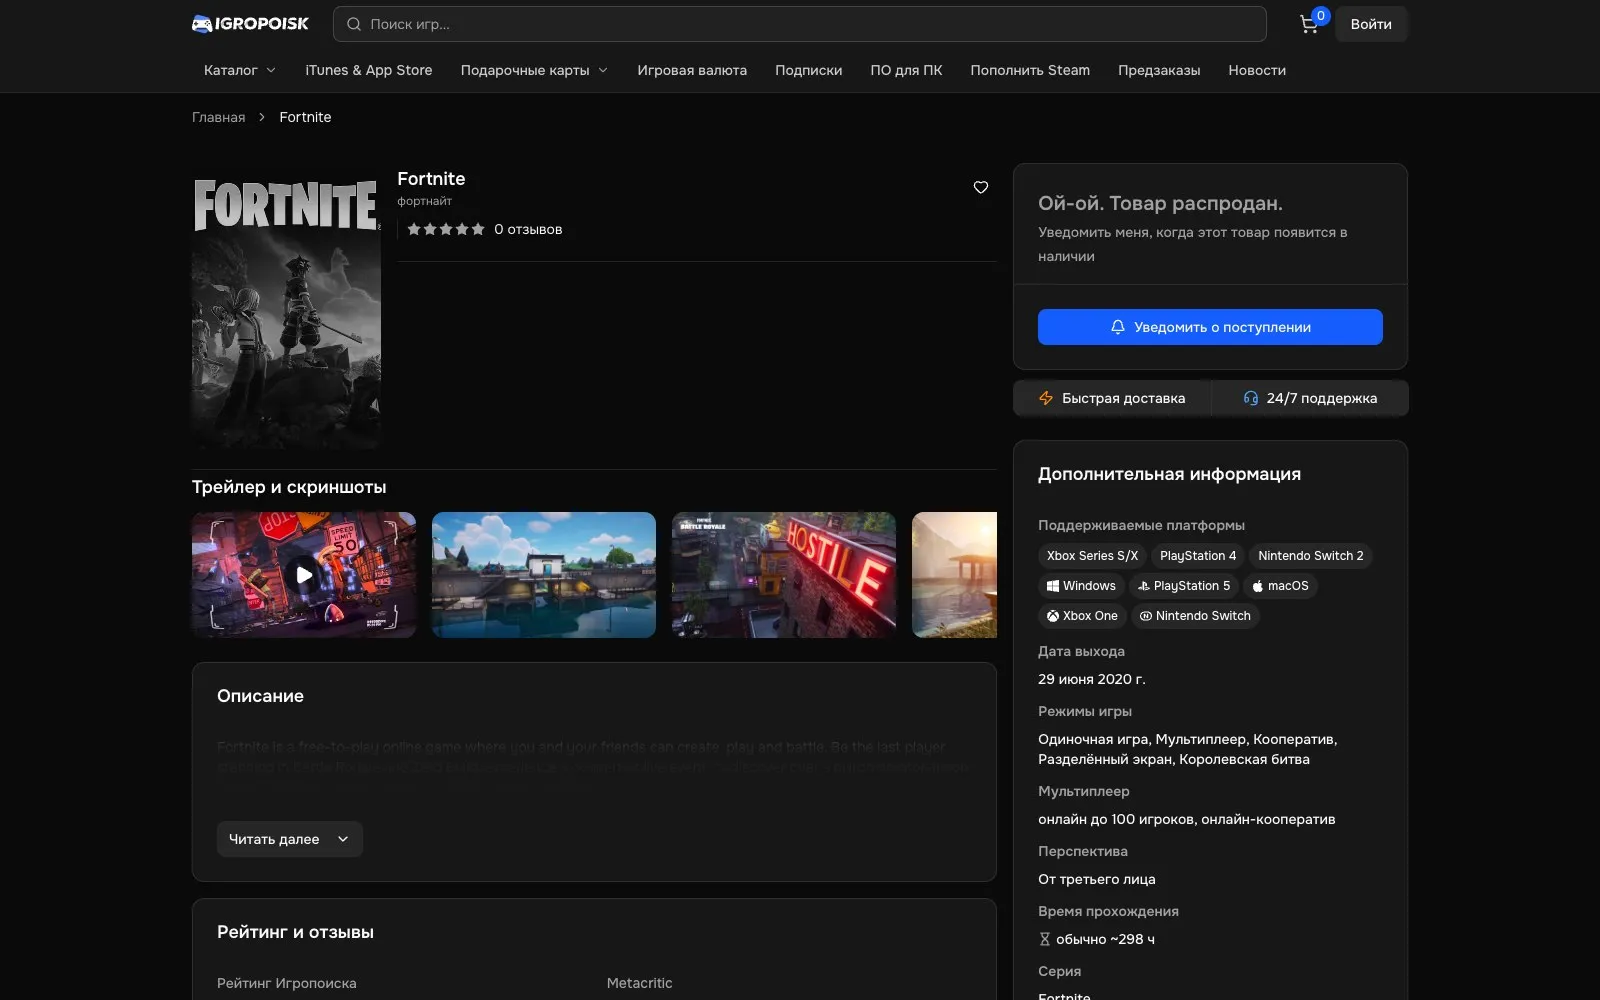Open the Предзаказы menu item

point(1159,70)
